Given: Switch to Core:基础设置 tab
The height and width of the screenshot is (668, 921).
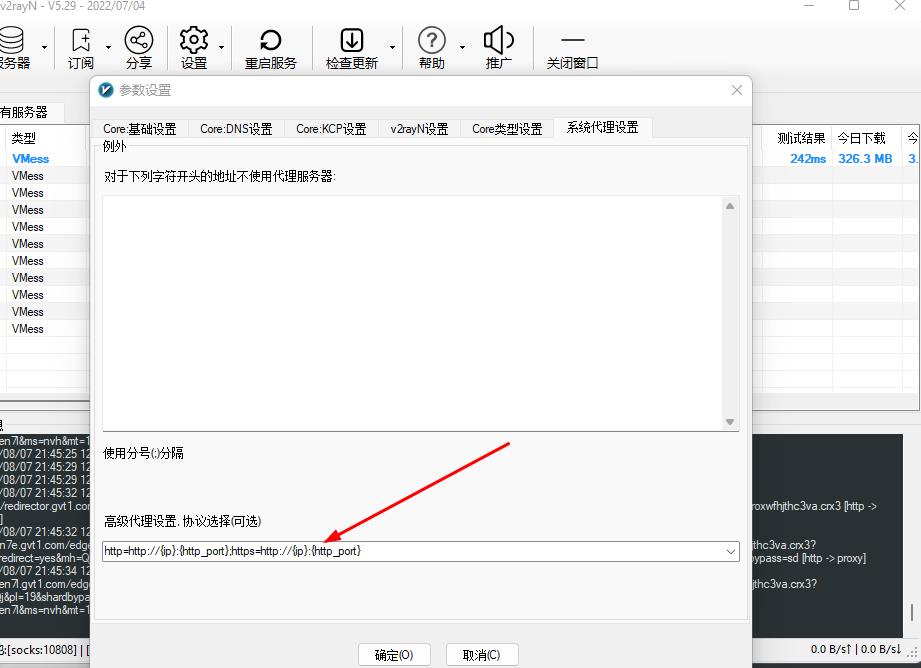Looking at the screenshot, I should [140, 129].
